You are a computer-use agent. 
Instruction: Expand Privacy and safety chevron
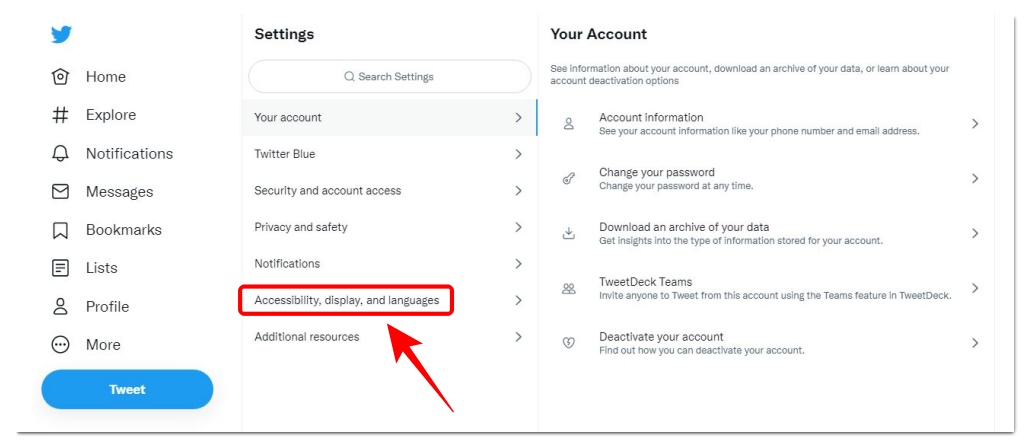[x=518, y=227]
